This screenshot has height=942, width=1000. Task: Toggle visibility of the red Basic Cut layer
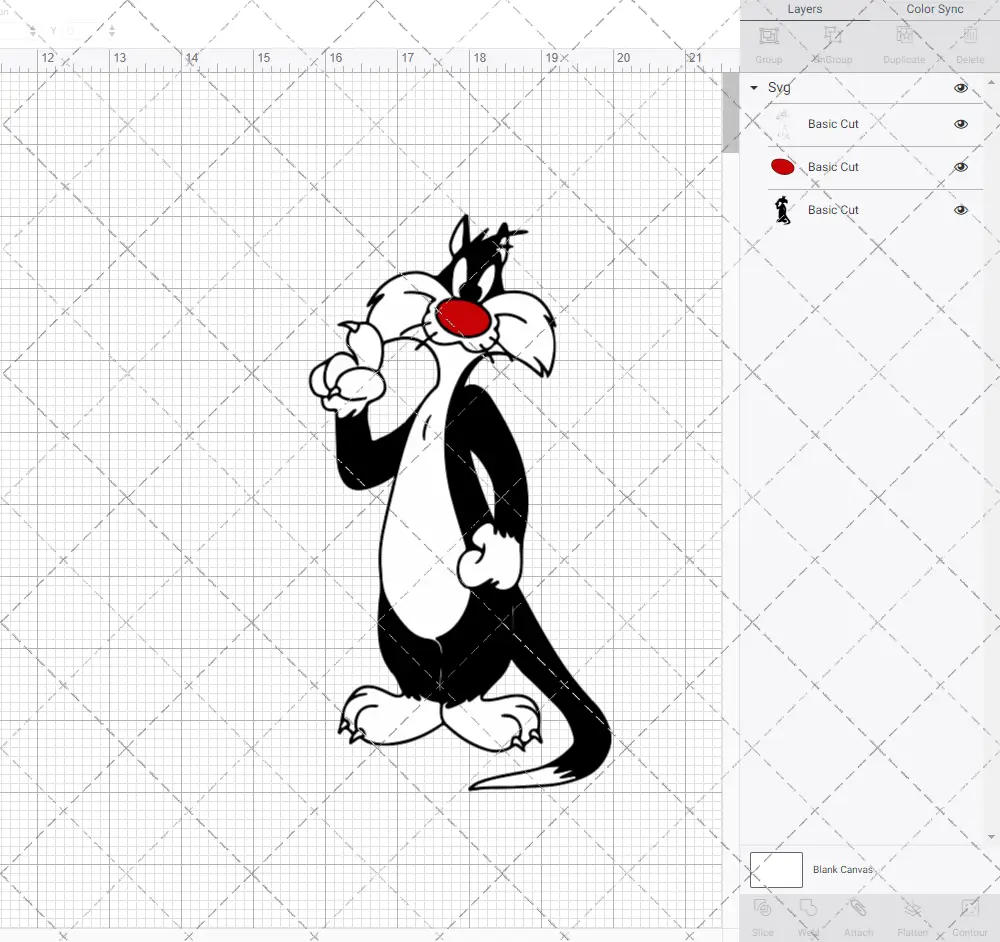960,167
